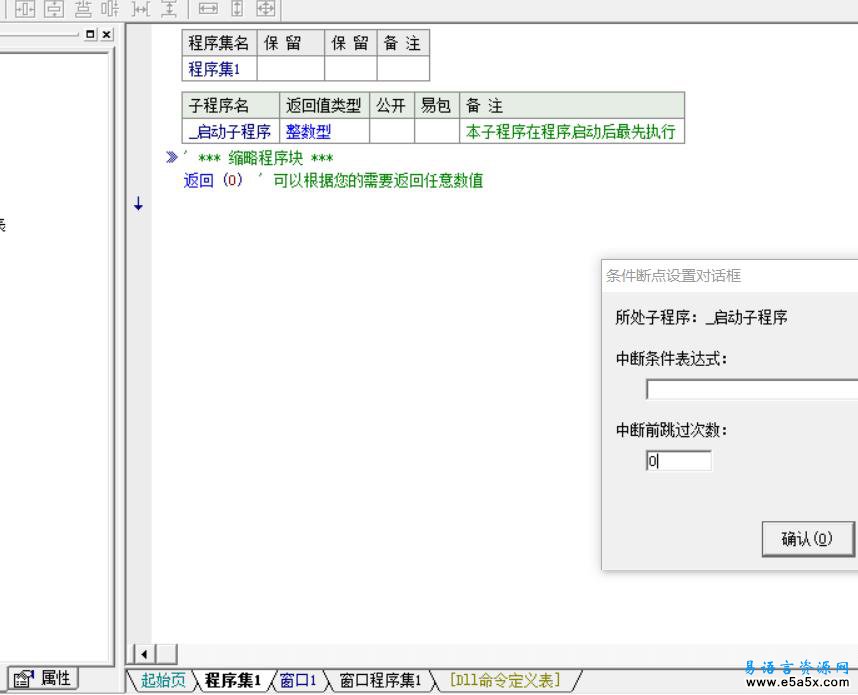This screenshot has width=858, height=695.
Task: Click the 条件断点设置对话框 dialog title
Action: point(674,275)
